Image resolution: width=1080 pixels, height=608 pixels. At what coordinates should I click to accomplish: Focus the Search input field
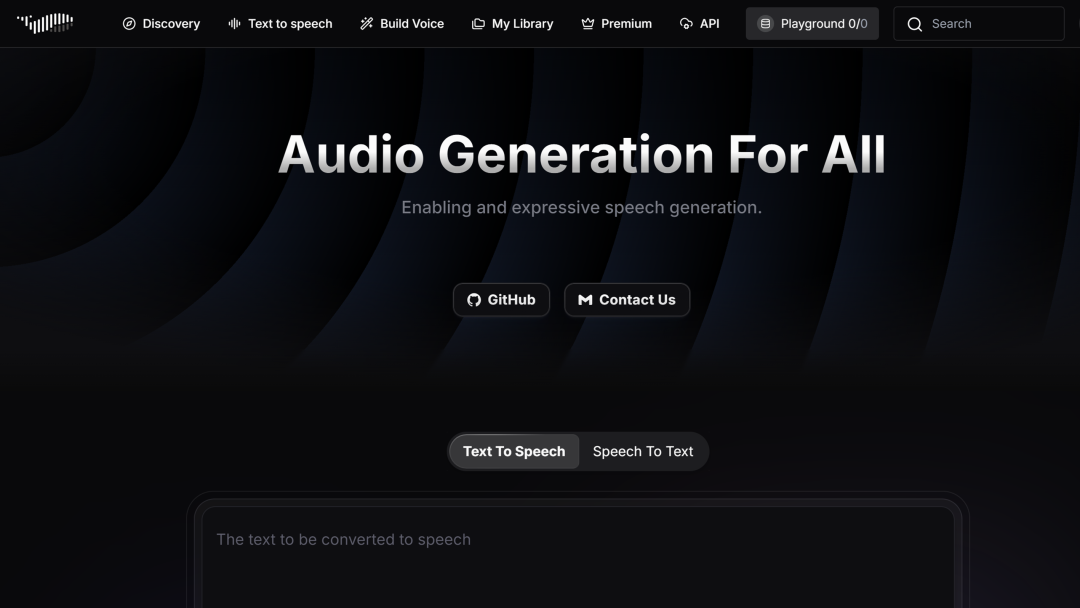[x=979, y=24]
